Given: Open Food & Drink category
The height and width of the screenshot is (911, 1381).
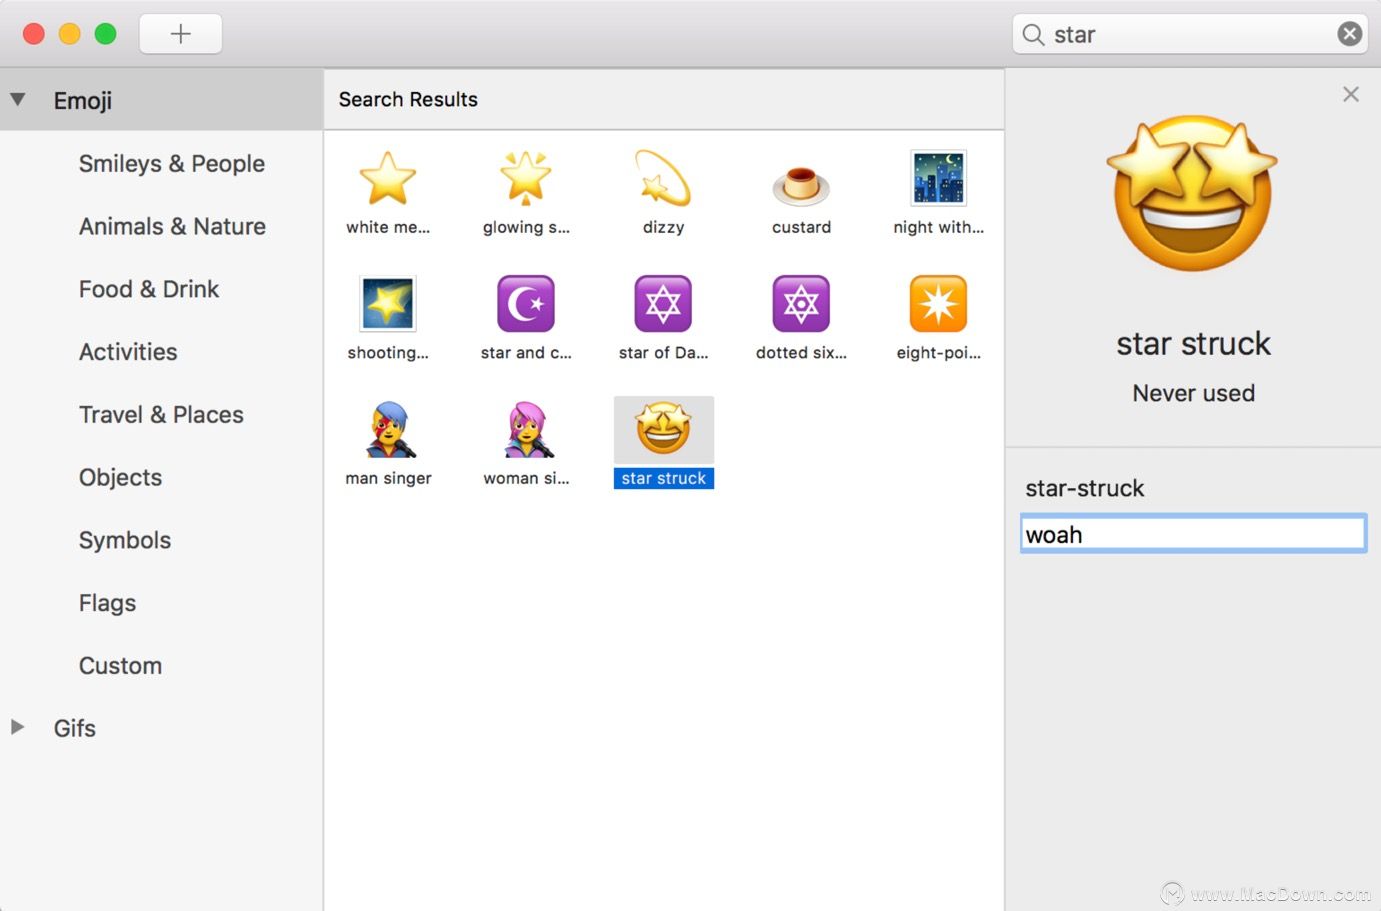Looking at the screenshot, I should tap(149, 289).
